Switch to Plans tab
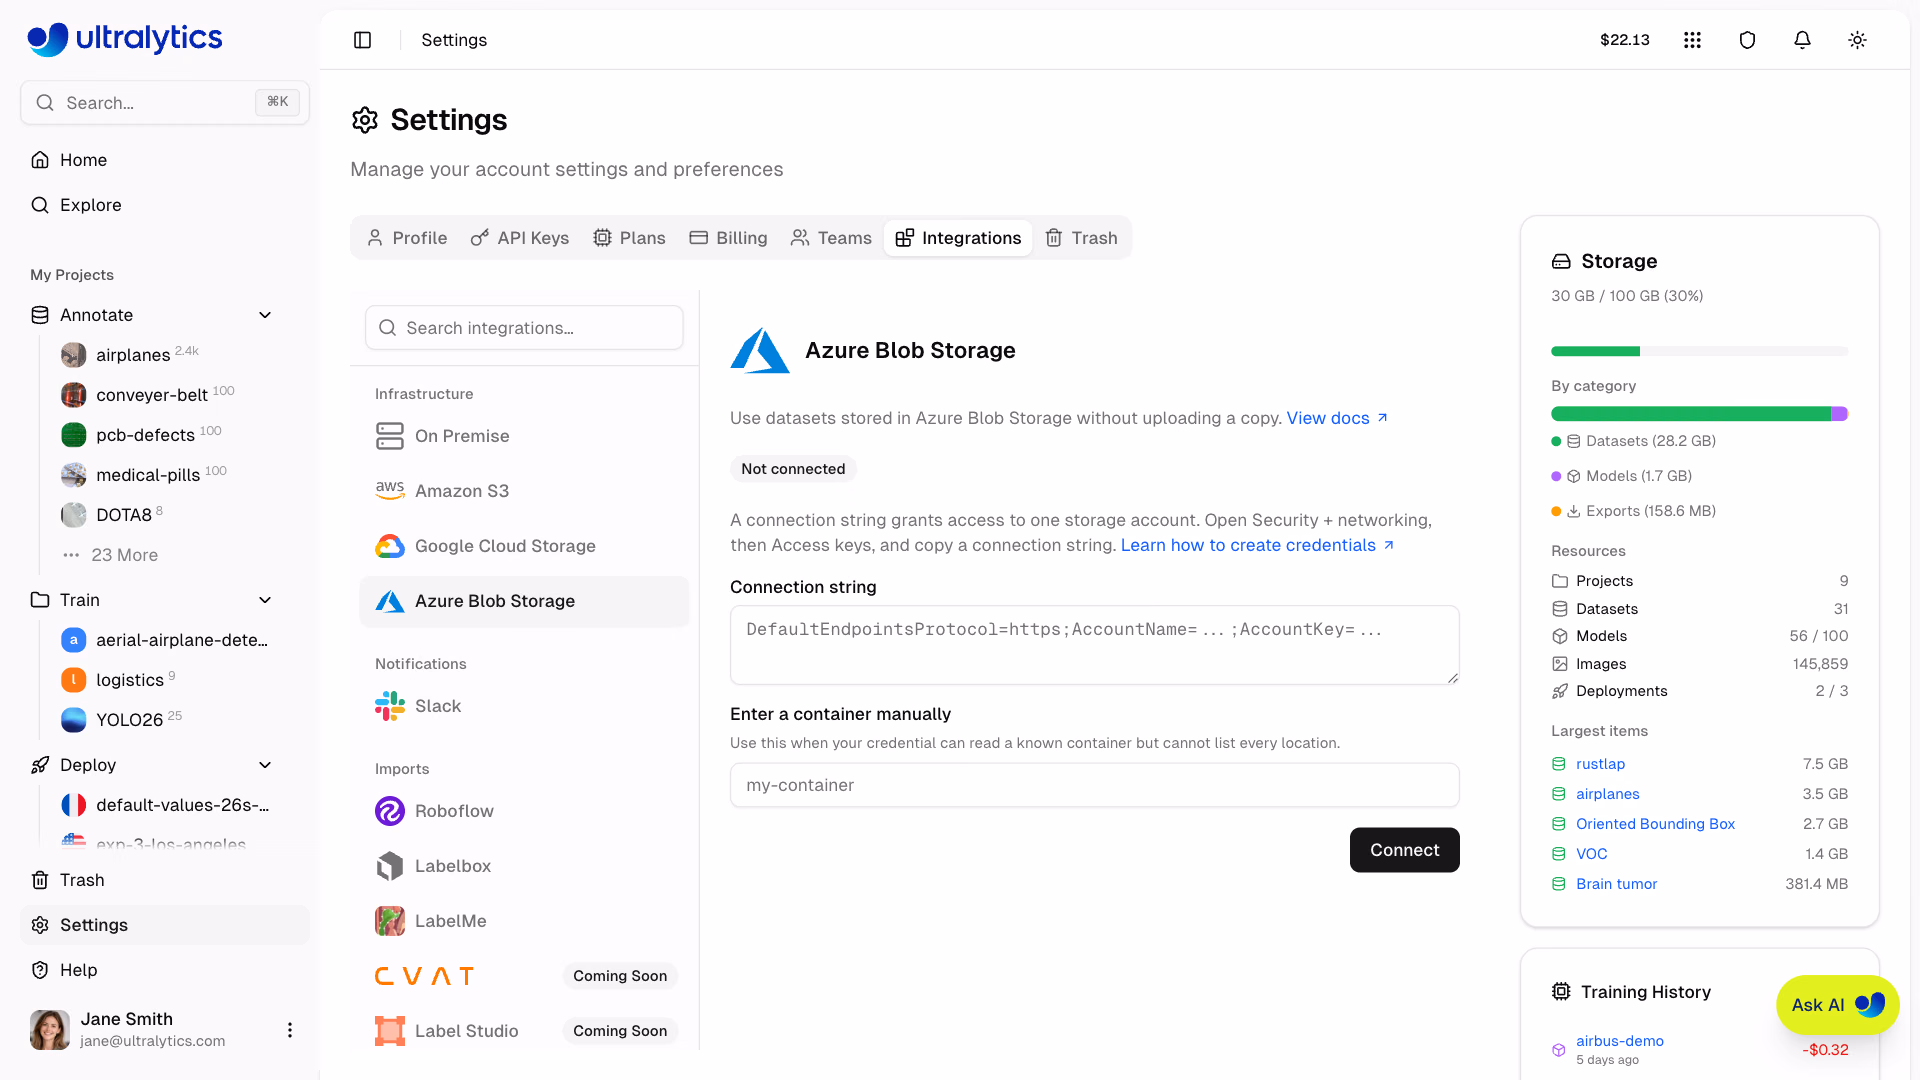The height and width of the screenshot is (1080, 1920). click(x=629, y=238)
